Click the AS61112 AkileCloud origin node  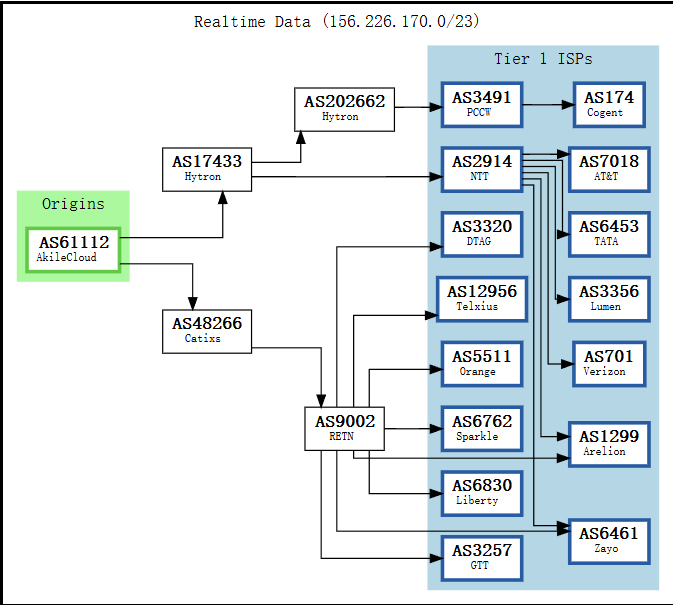pos(73,249)
